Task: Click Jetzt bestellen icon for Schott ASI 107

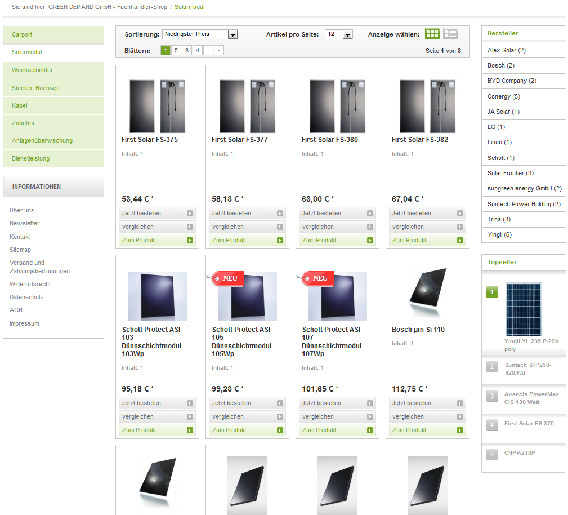Action: click(370, 403)
